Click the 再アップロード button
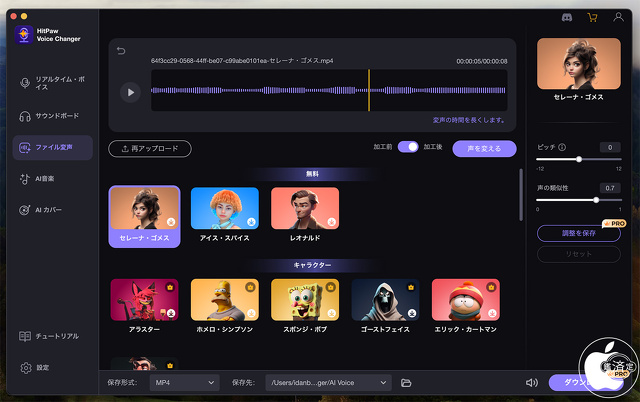 [x=149, y=148]
